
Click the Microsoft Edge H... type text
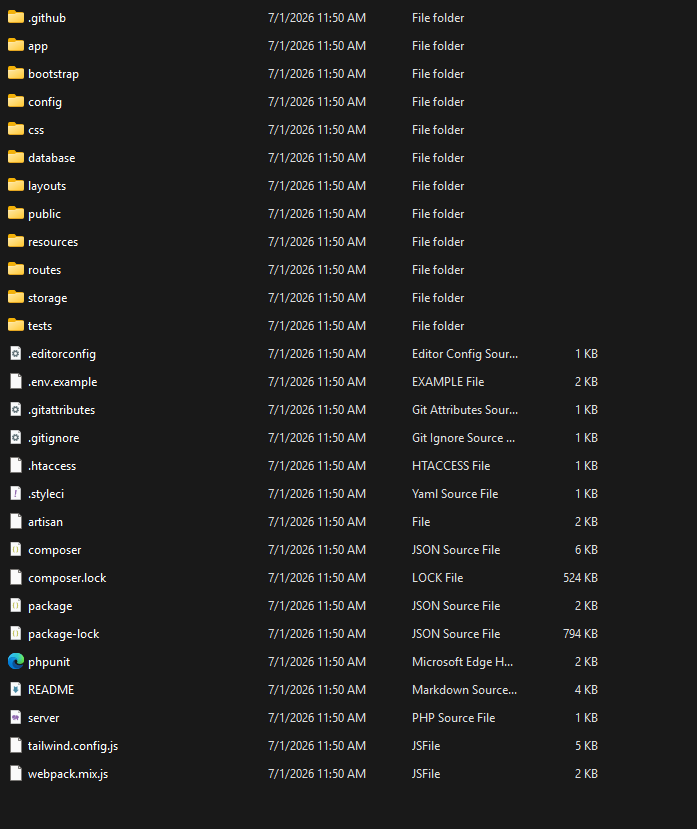tap(462, 662)
